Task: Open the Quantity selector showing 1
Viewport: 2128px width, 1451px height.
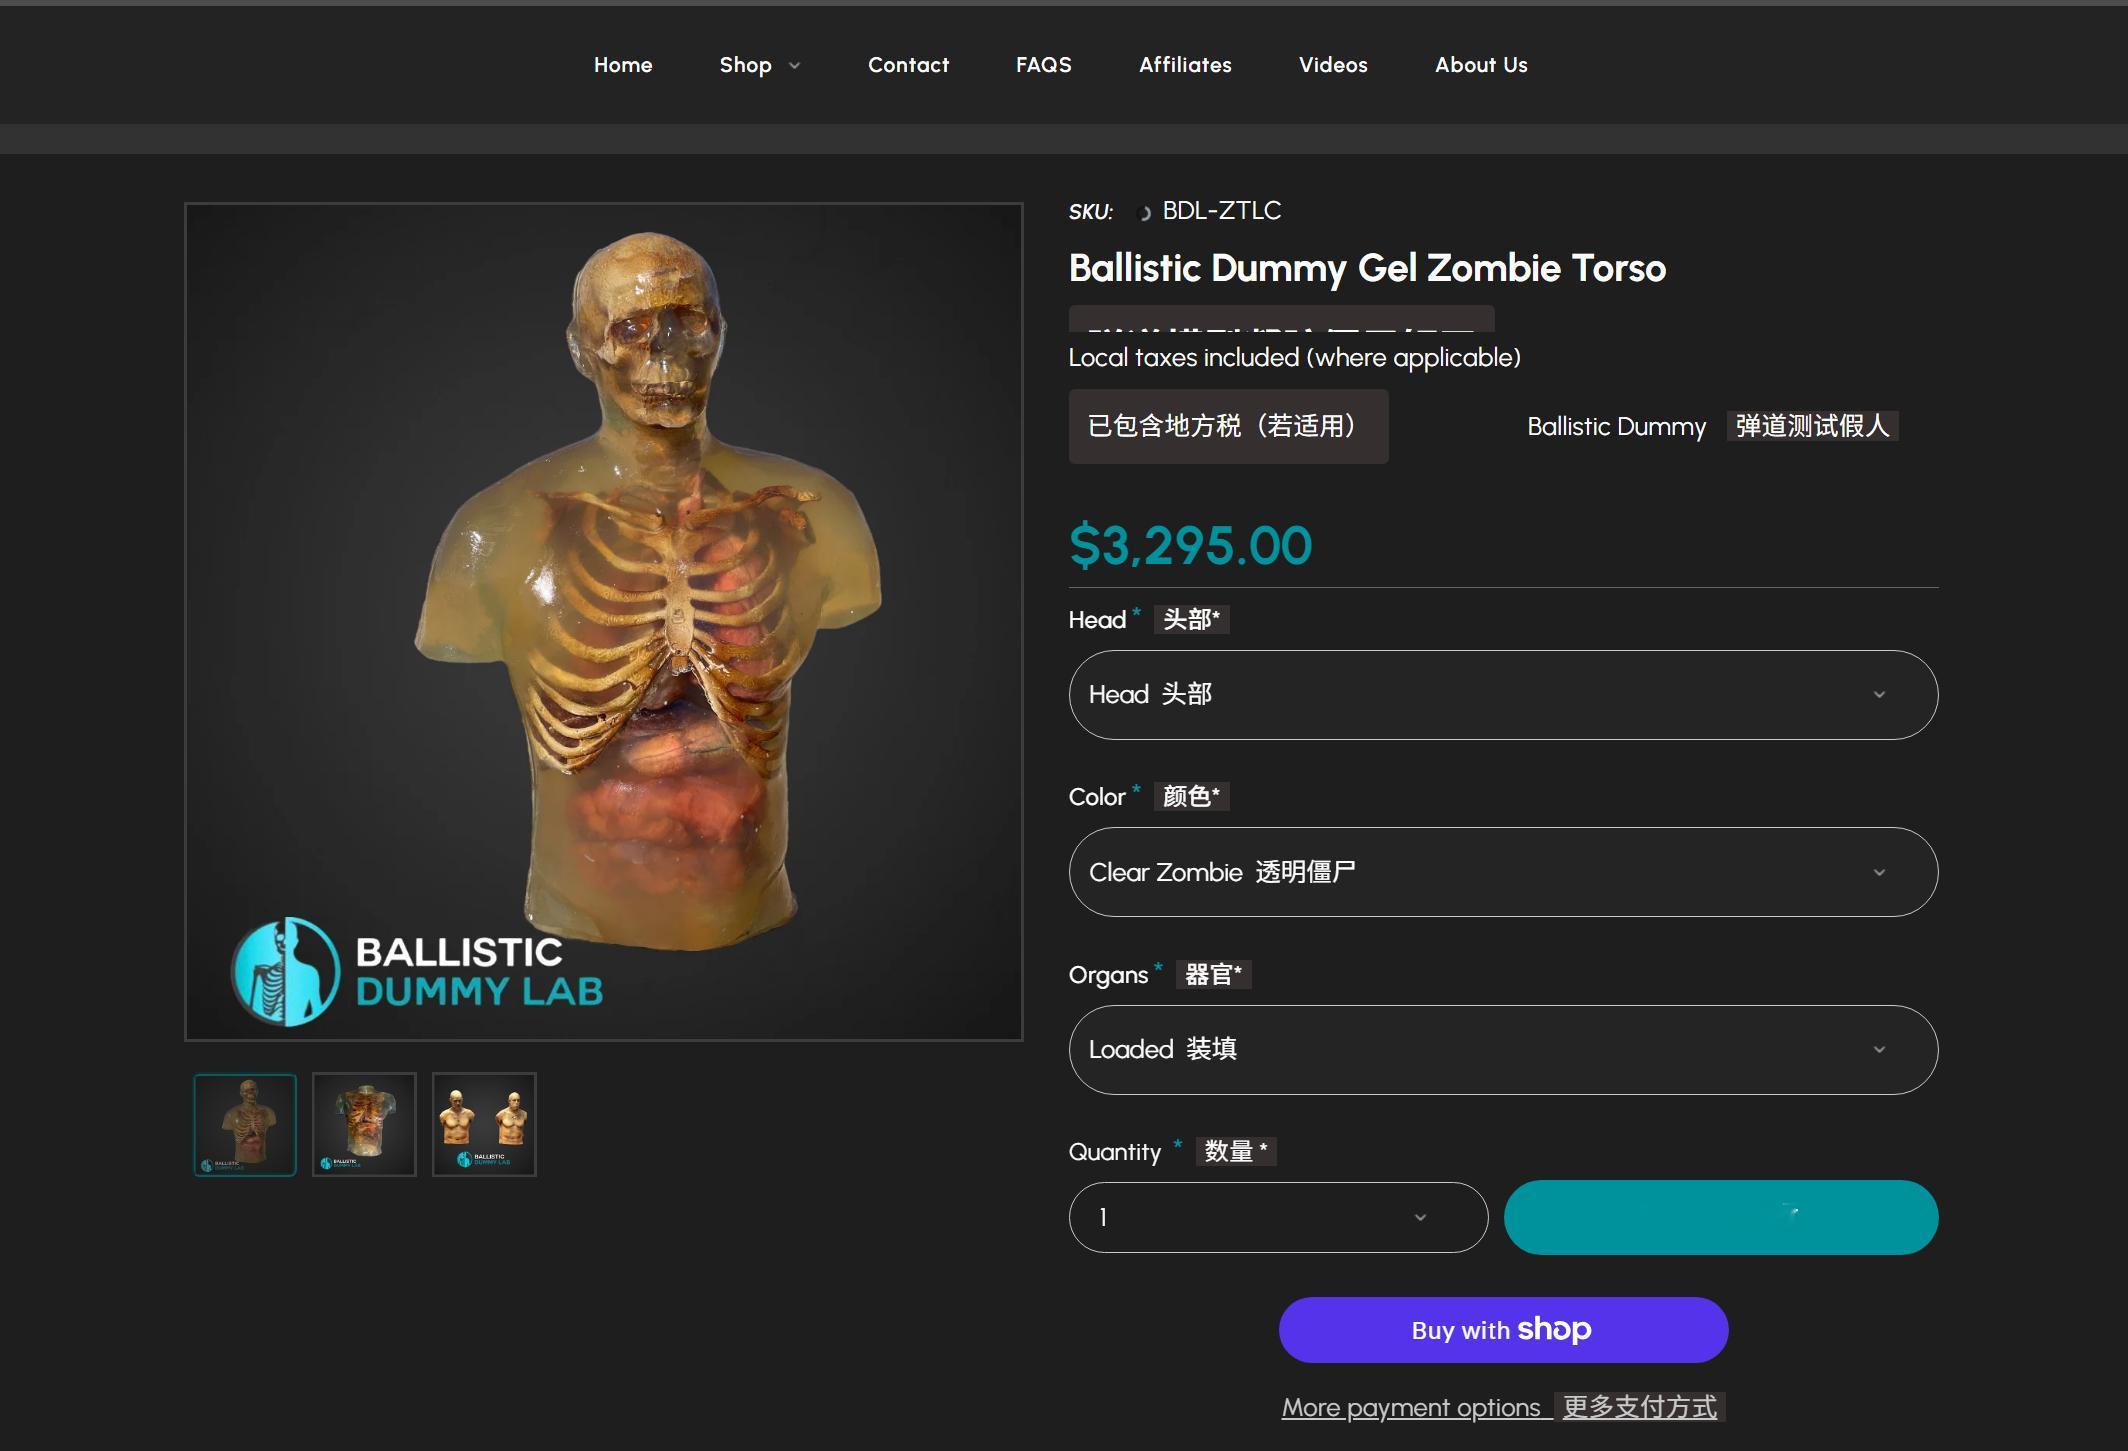Action: click(x=1278, y=1218)
